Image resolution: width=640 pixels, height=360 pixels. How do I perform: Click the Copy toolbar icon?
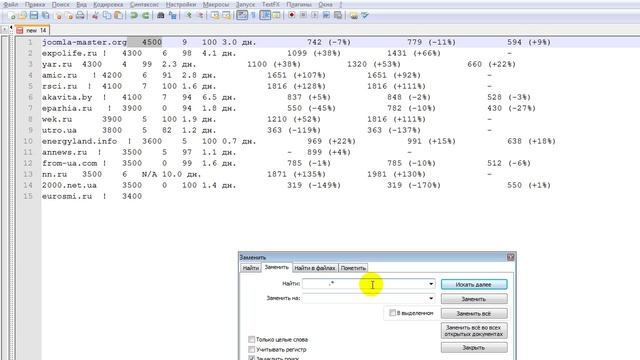(x=107, y=16)
